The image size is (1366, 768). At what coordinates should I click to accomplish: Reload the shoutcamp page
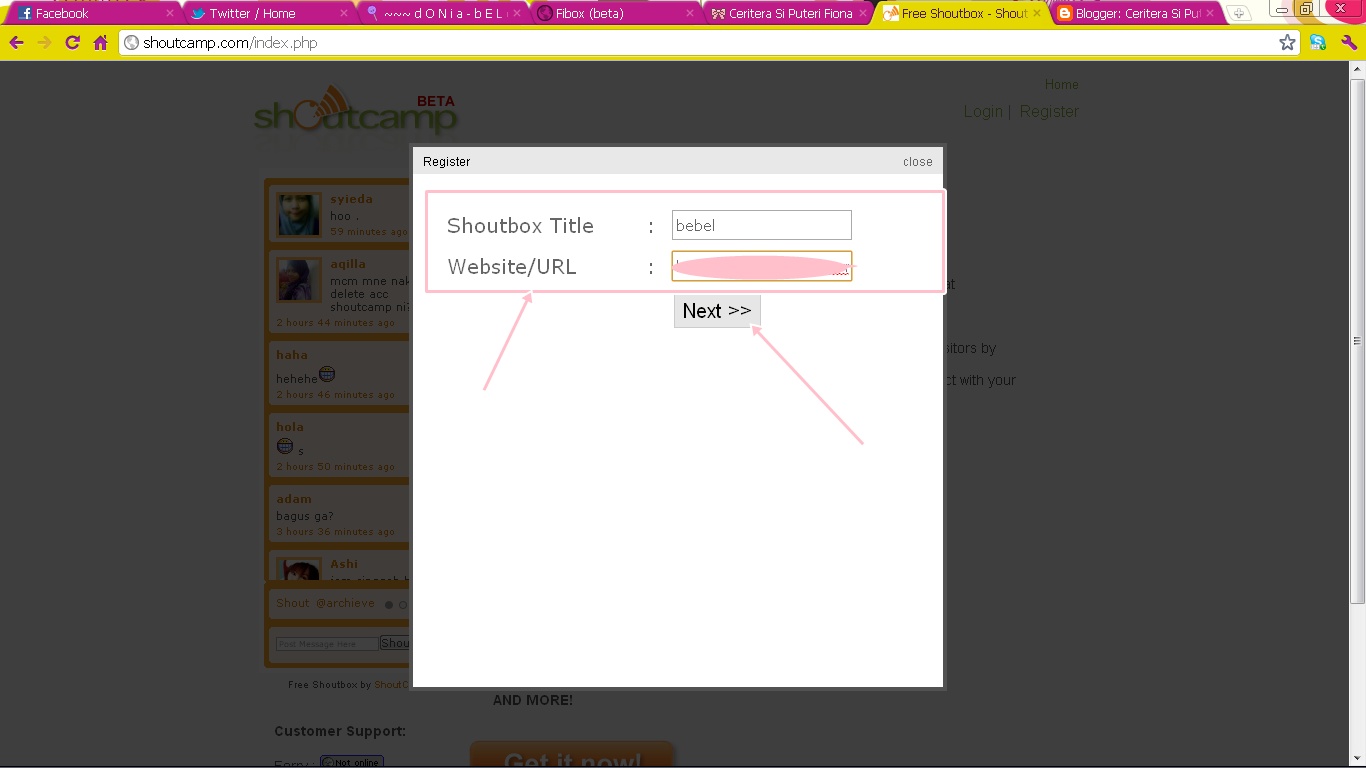72,43
